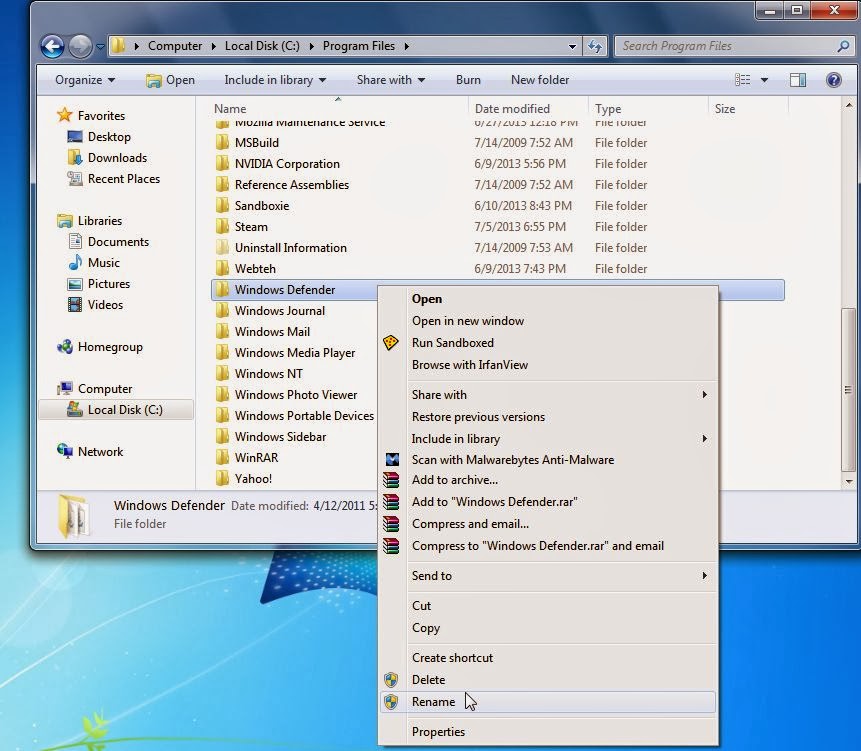Click the search magnifier icon
This screenshot has width=861, height=751.
coord(843,46)
